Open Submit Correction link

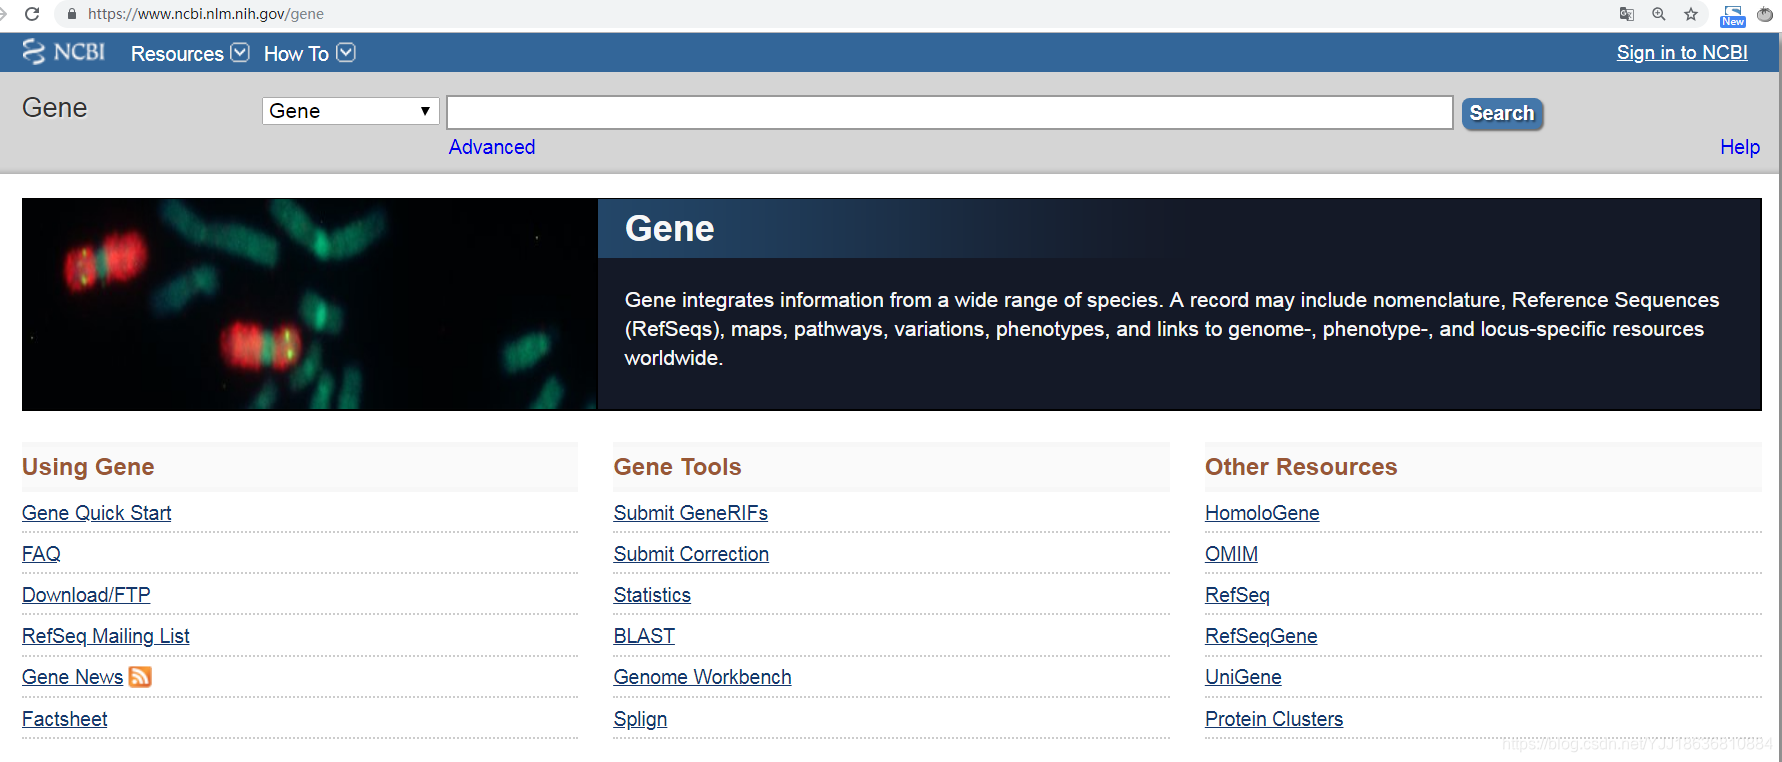click(691, 554)
